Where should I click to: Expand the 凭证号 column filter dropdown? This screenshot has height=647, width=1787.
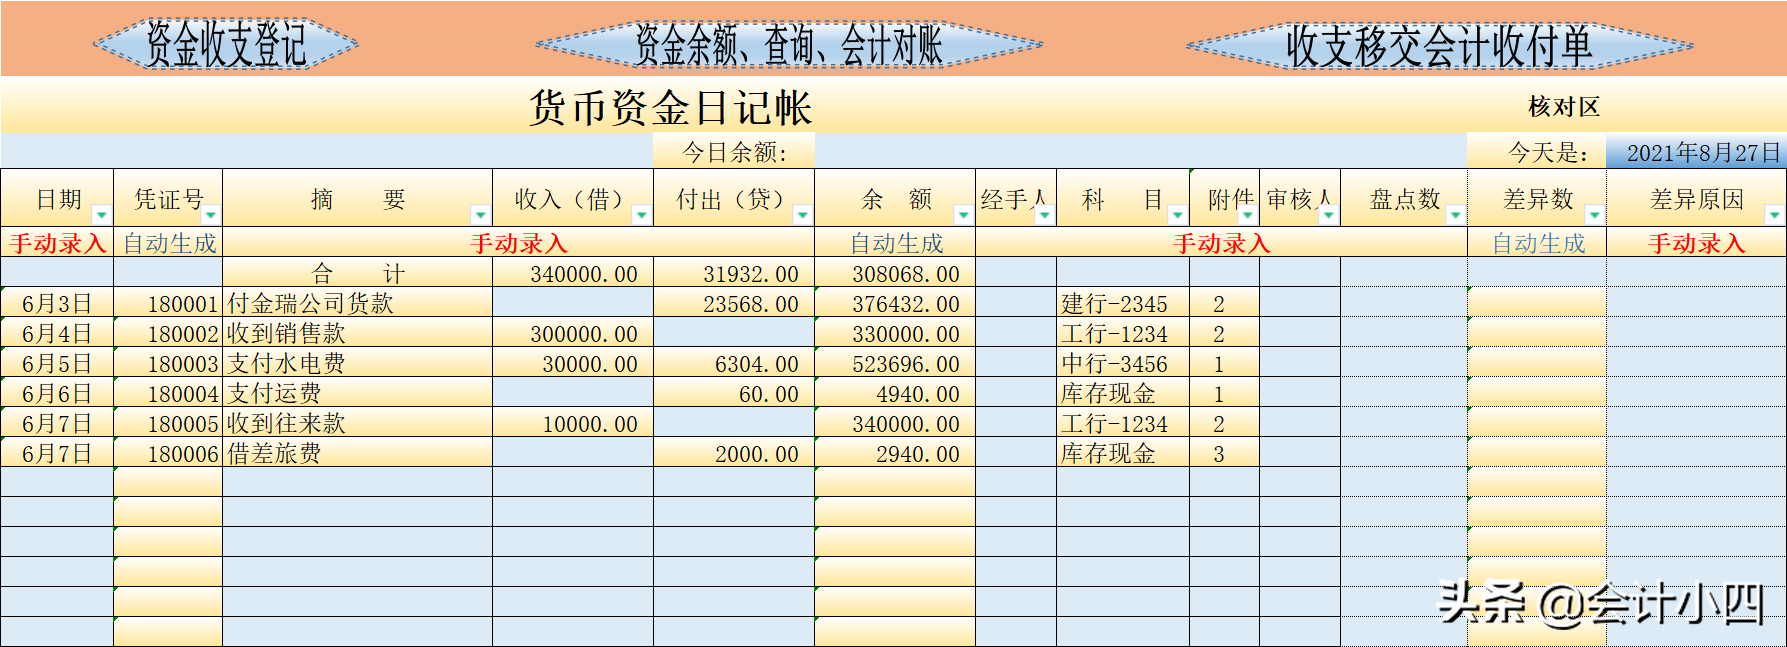(x=210, y=214)
